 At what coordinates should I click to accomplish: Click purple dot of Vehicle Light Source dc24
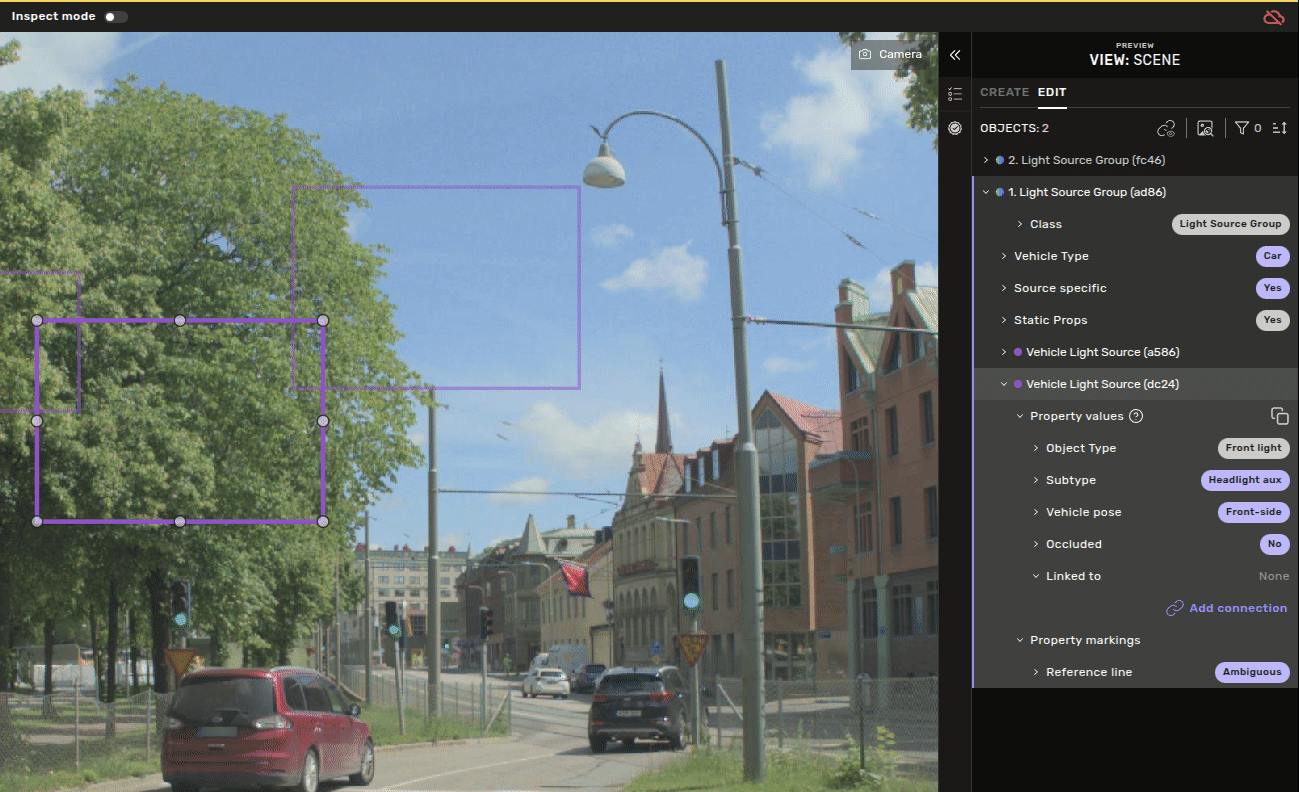[1018, 384]
